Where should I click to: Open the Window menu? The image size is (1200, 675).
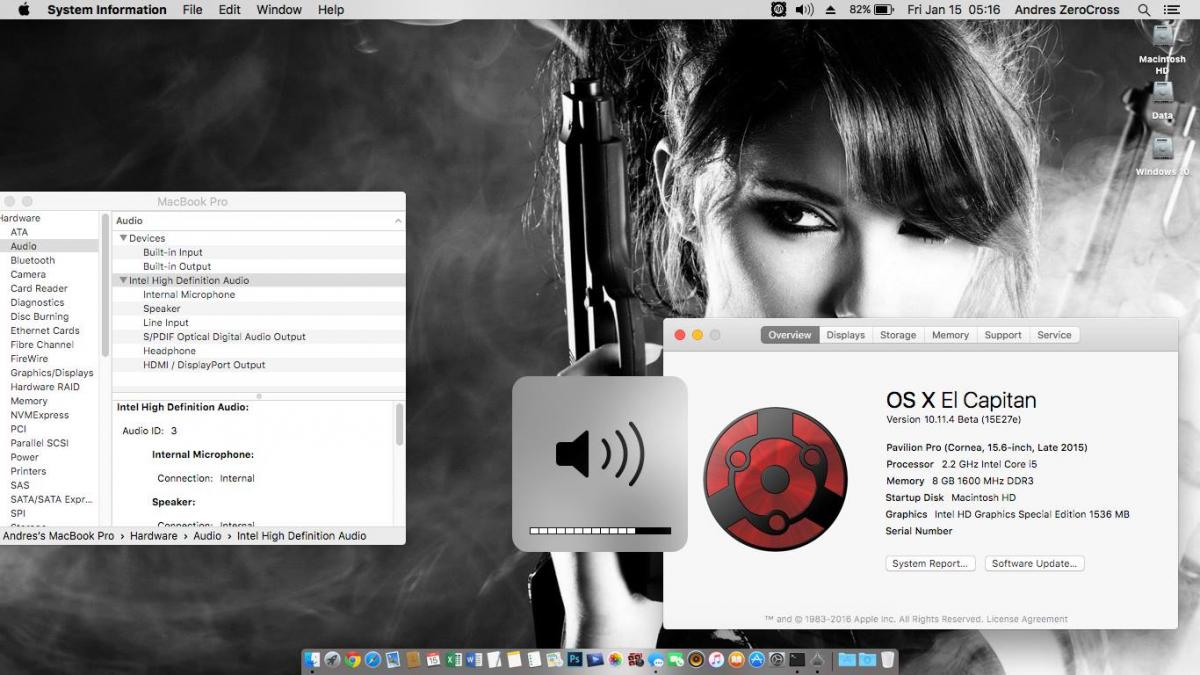(279, 9)
